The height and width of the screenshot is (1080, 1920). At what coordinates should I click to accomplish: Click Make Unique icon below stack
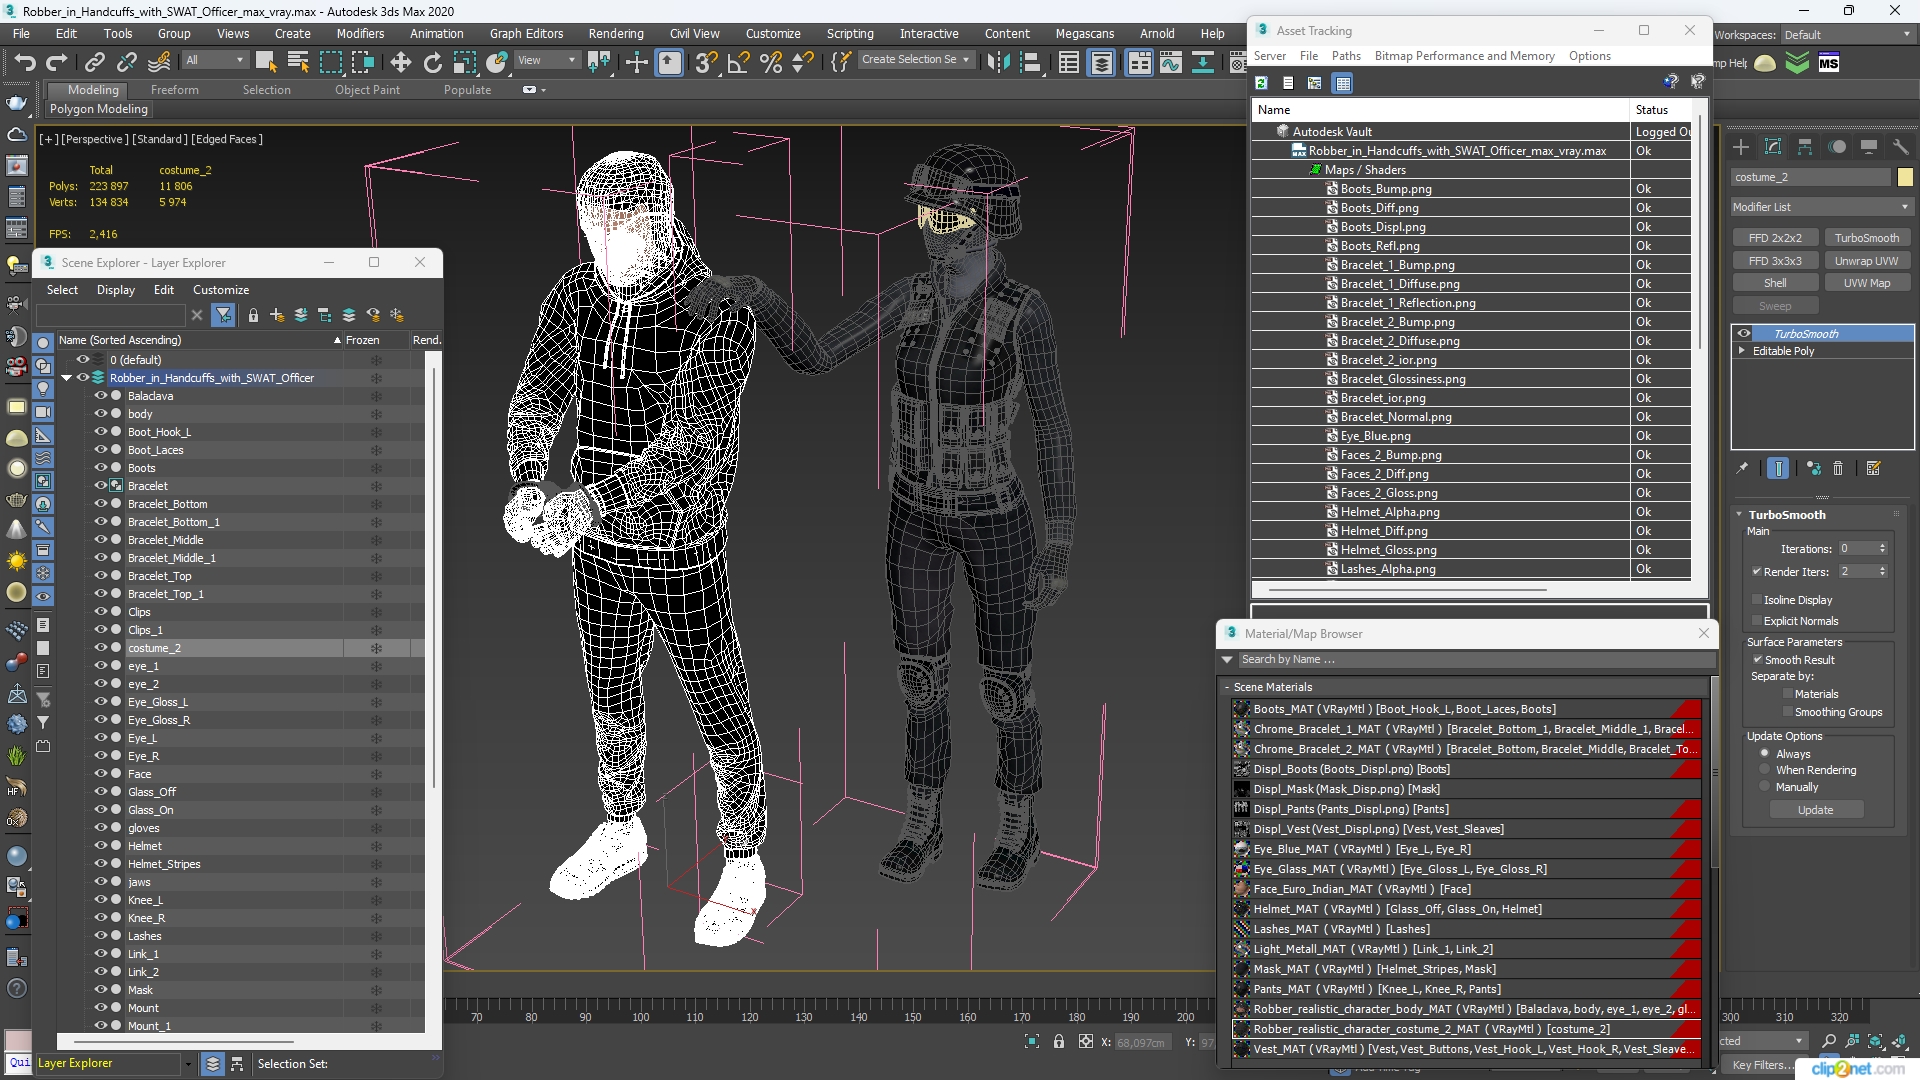click(1813, 468)
